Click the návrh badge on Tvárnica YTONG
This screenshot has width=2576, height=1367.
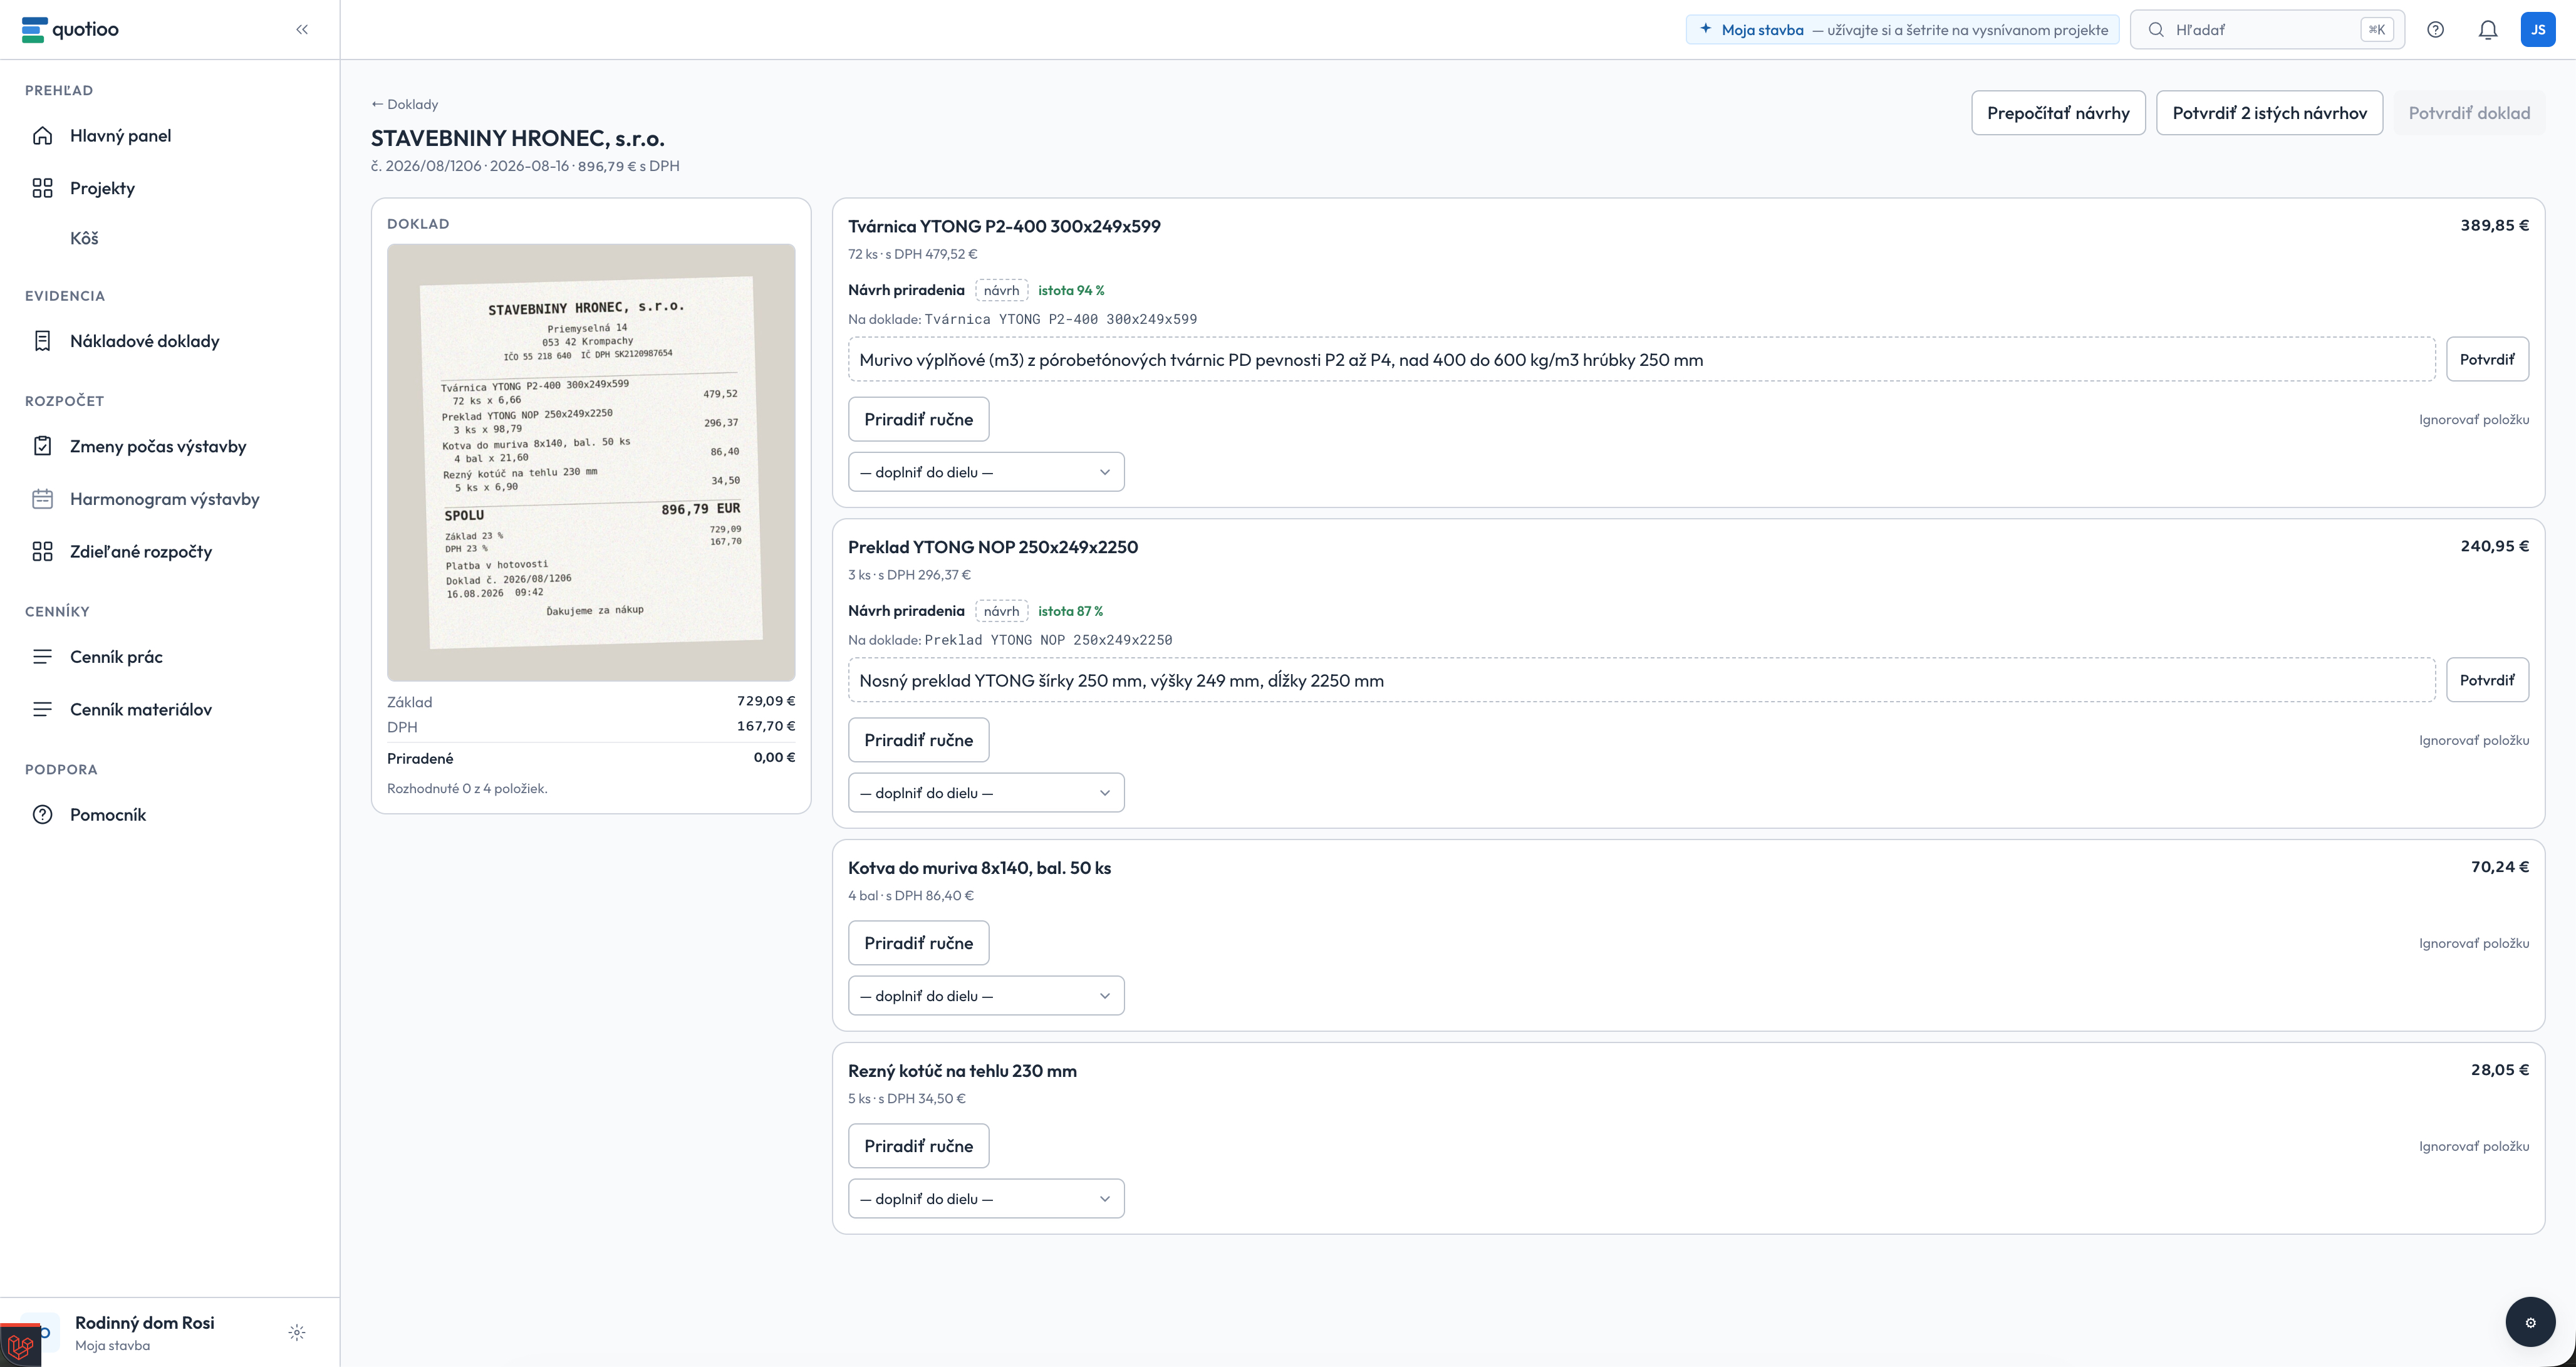pyautogui.click(x=1001, y=290)
